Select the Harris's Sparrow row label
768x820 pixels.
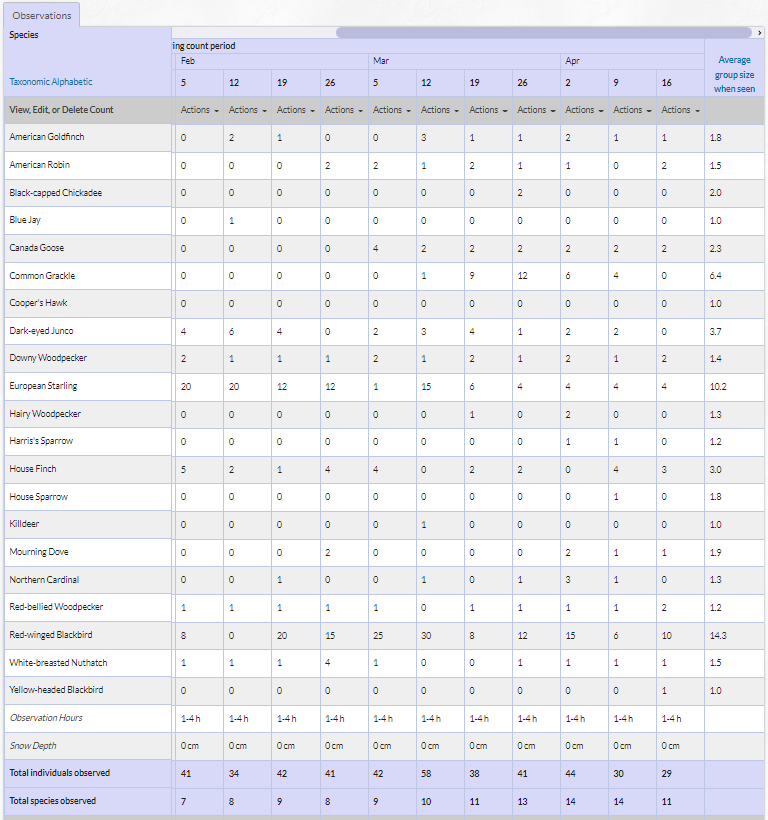pyautogui.click(x=41, y=441)
